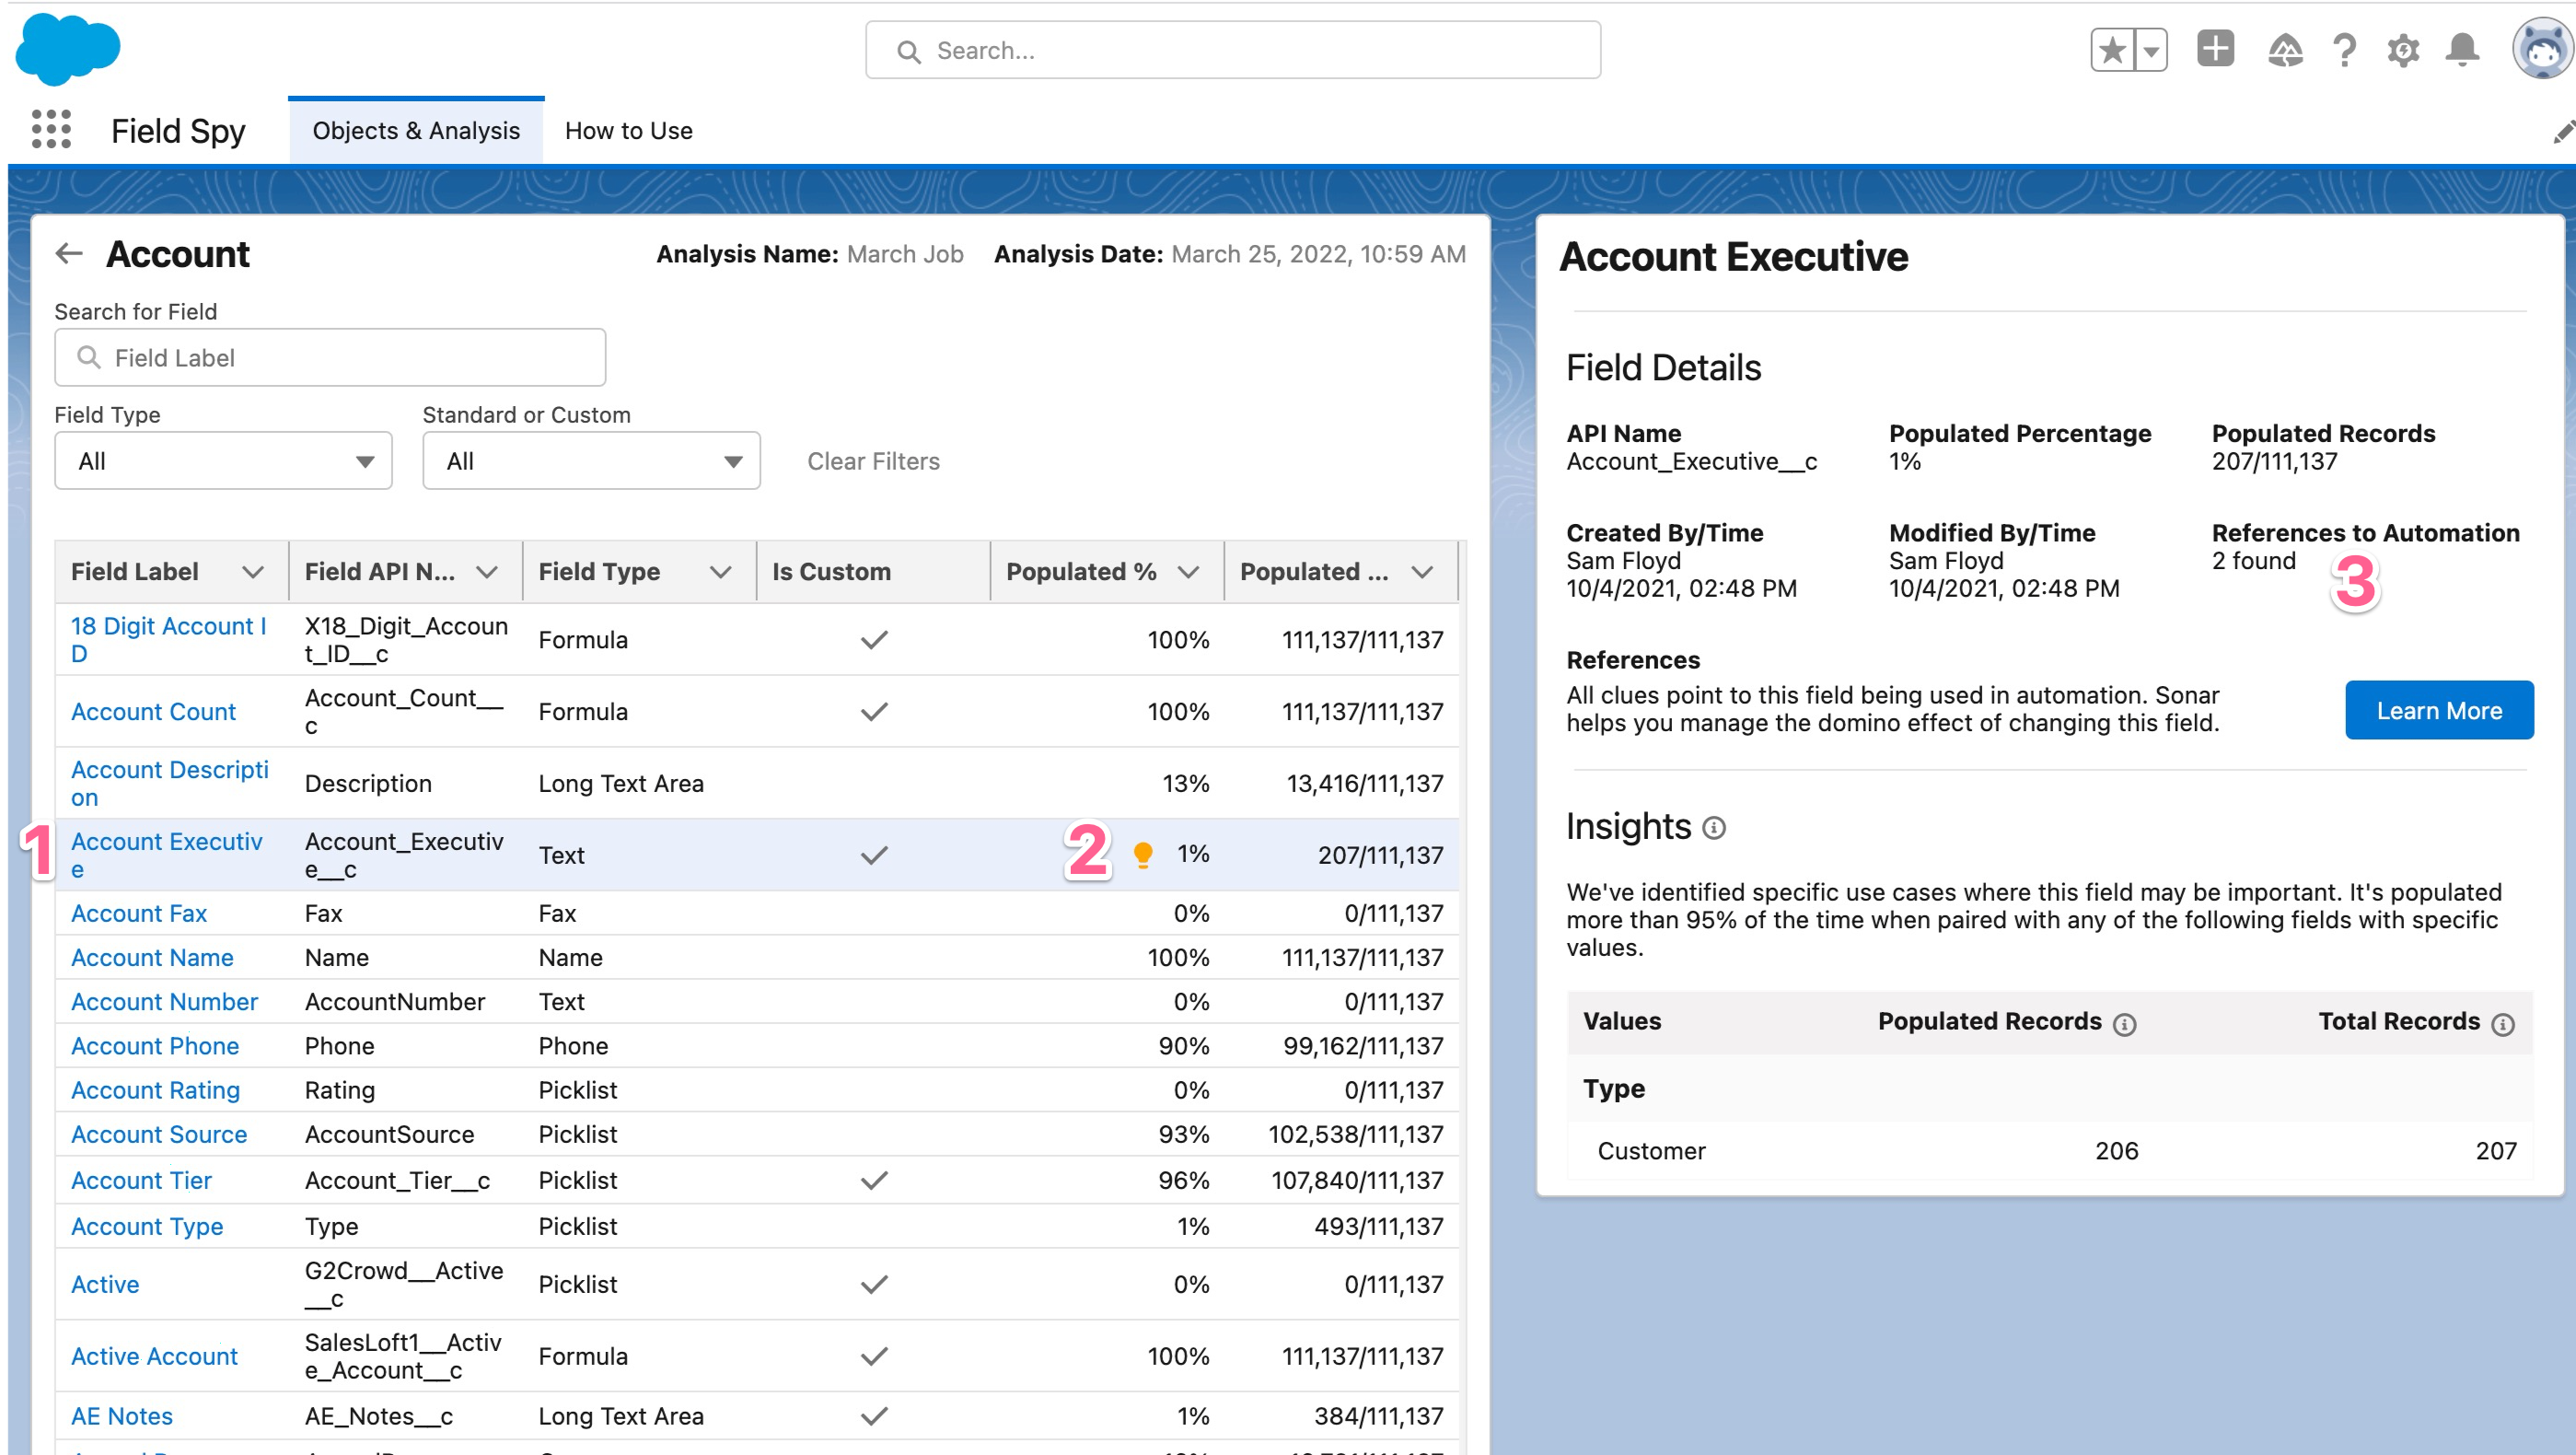Switch to the Objects & Analysis tab
The image size is (2576, 1455).
416,131
